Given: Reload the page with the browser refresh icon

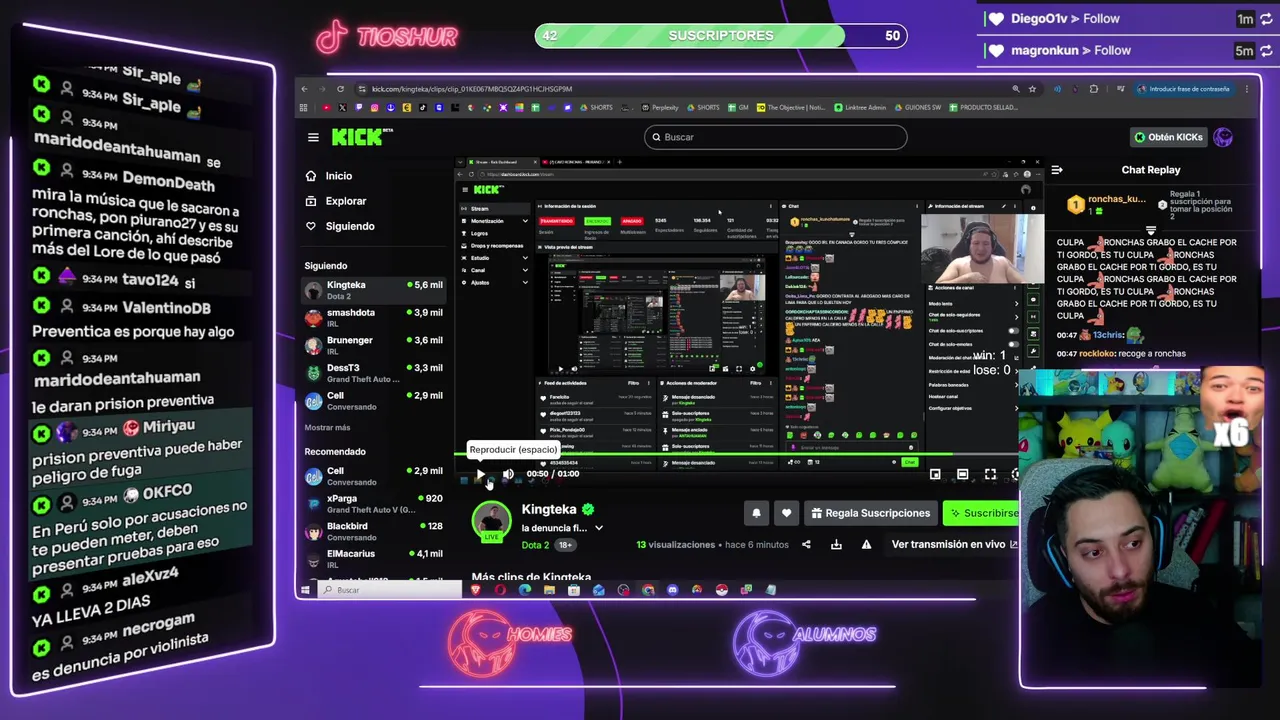Looking at the screenshot, I should pos(340,89).
